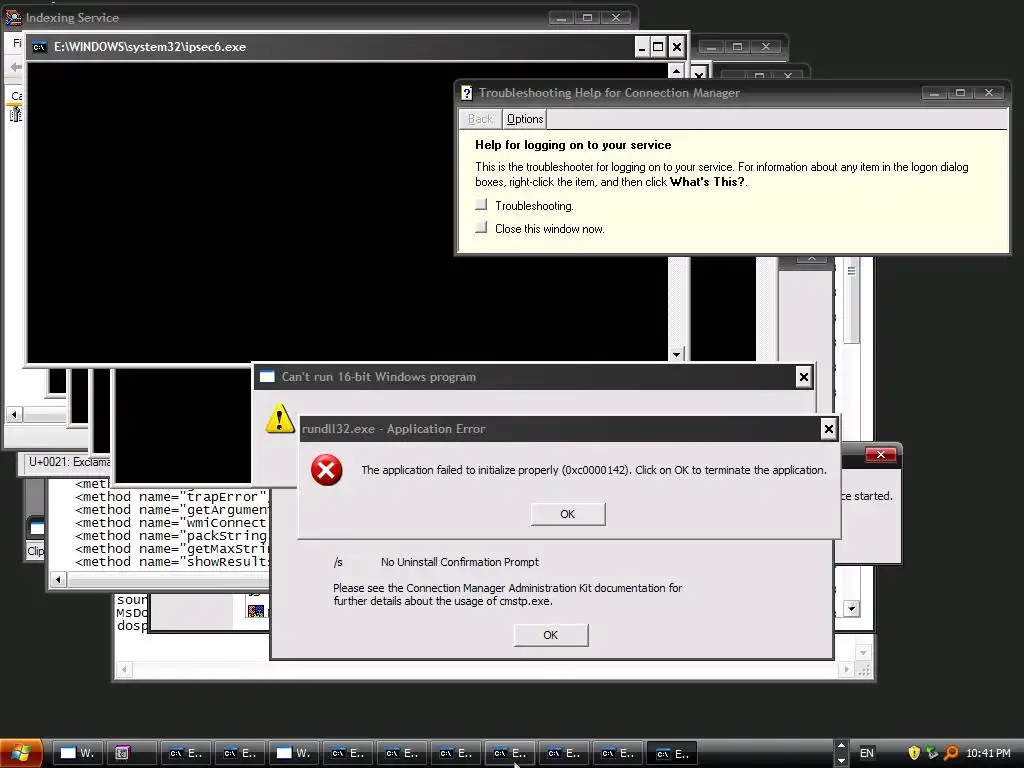Click the packString method line
Viewport: 1024px width, 768px height.
[171, 536]
